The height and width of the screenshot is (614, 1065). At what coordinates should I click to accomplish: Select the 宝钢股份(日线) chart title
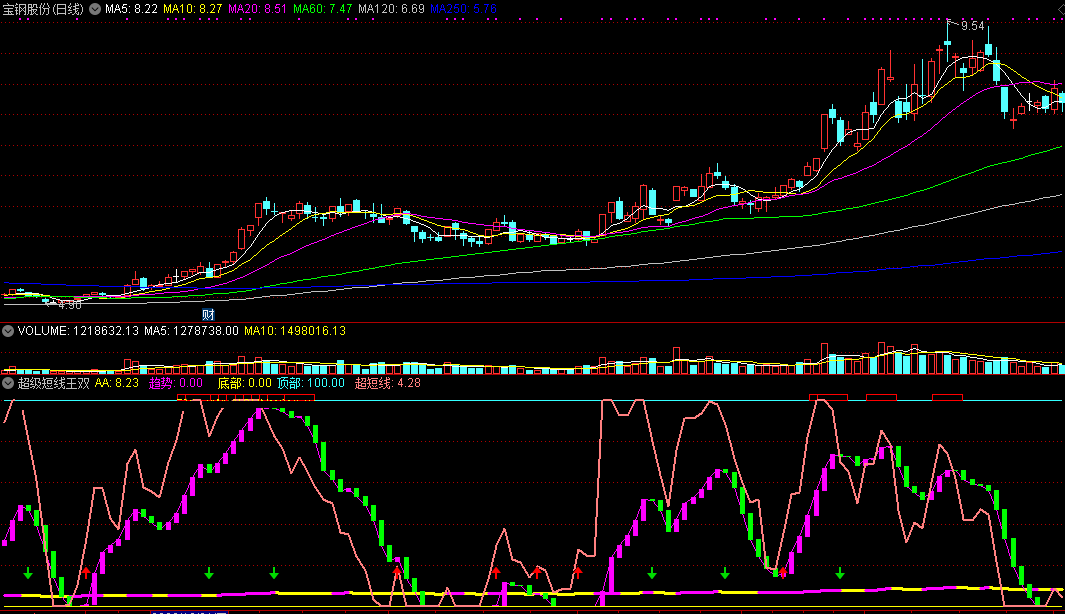[43, 10]
